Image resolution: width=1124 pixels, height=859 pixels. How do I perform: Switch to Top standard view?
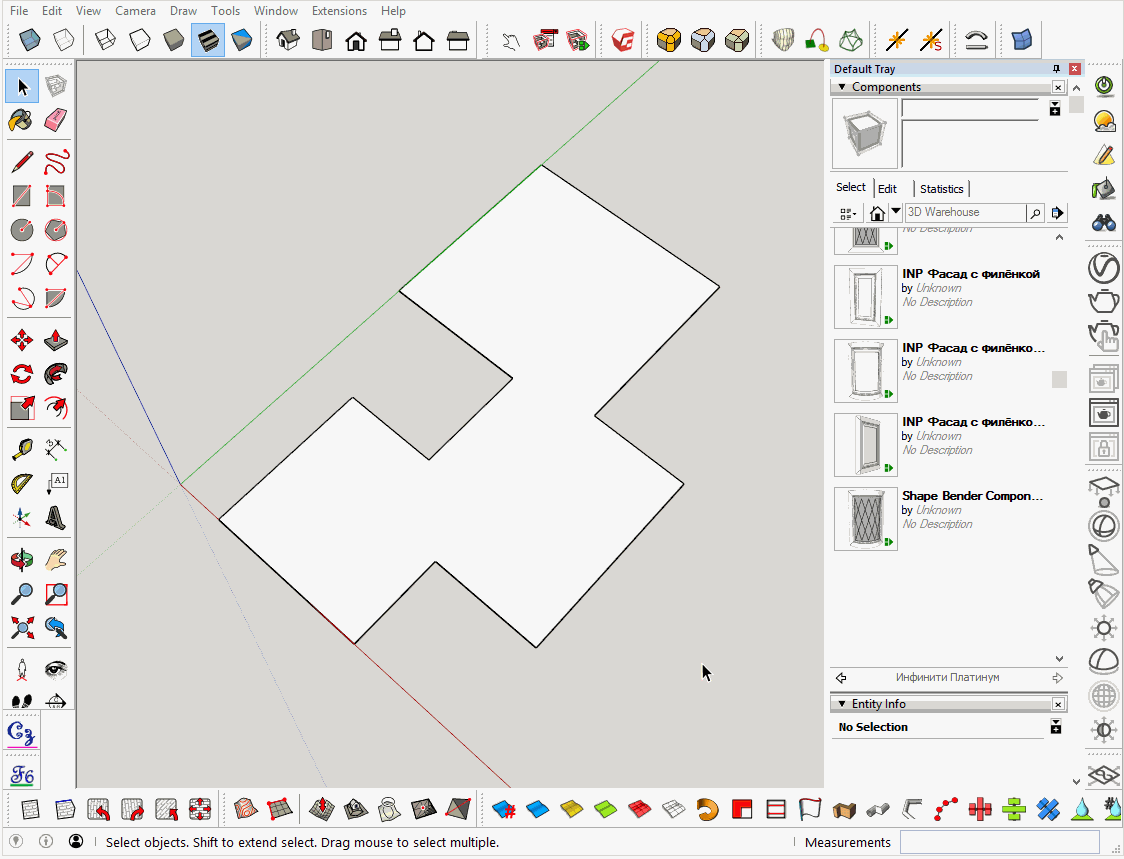coord(322,40)
